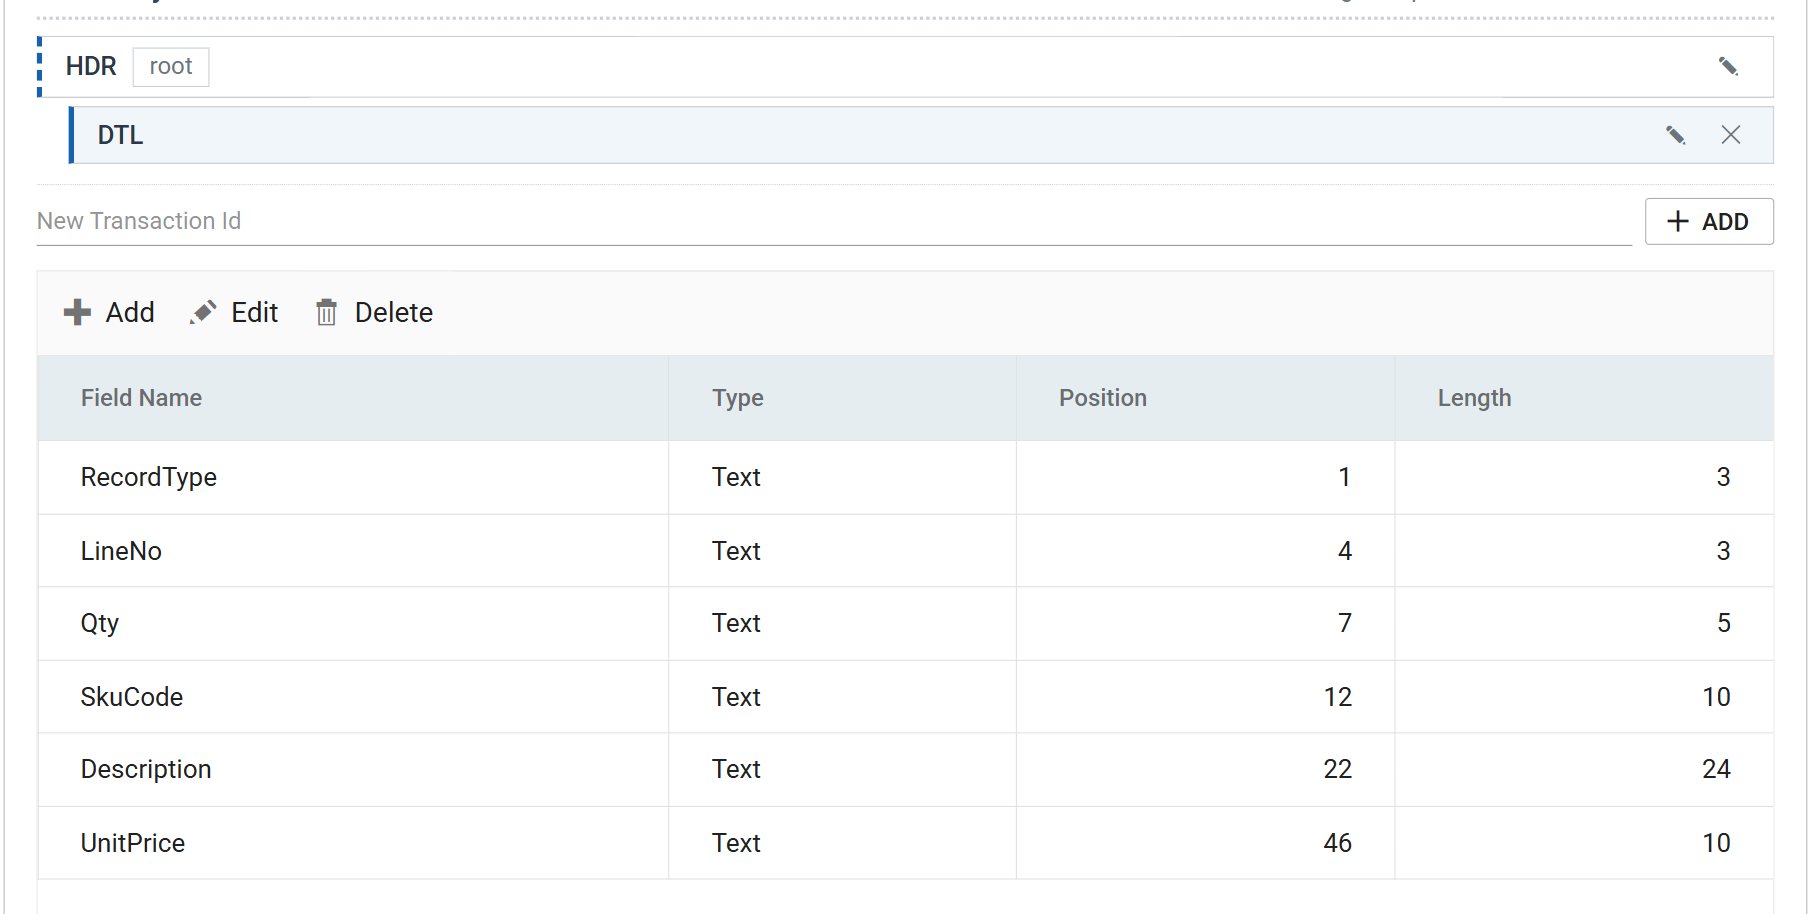Click the Type cell for LineNo

(842, 551)
